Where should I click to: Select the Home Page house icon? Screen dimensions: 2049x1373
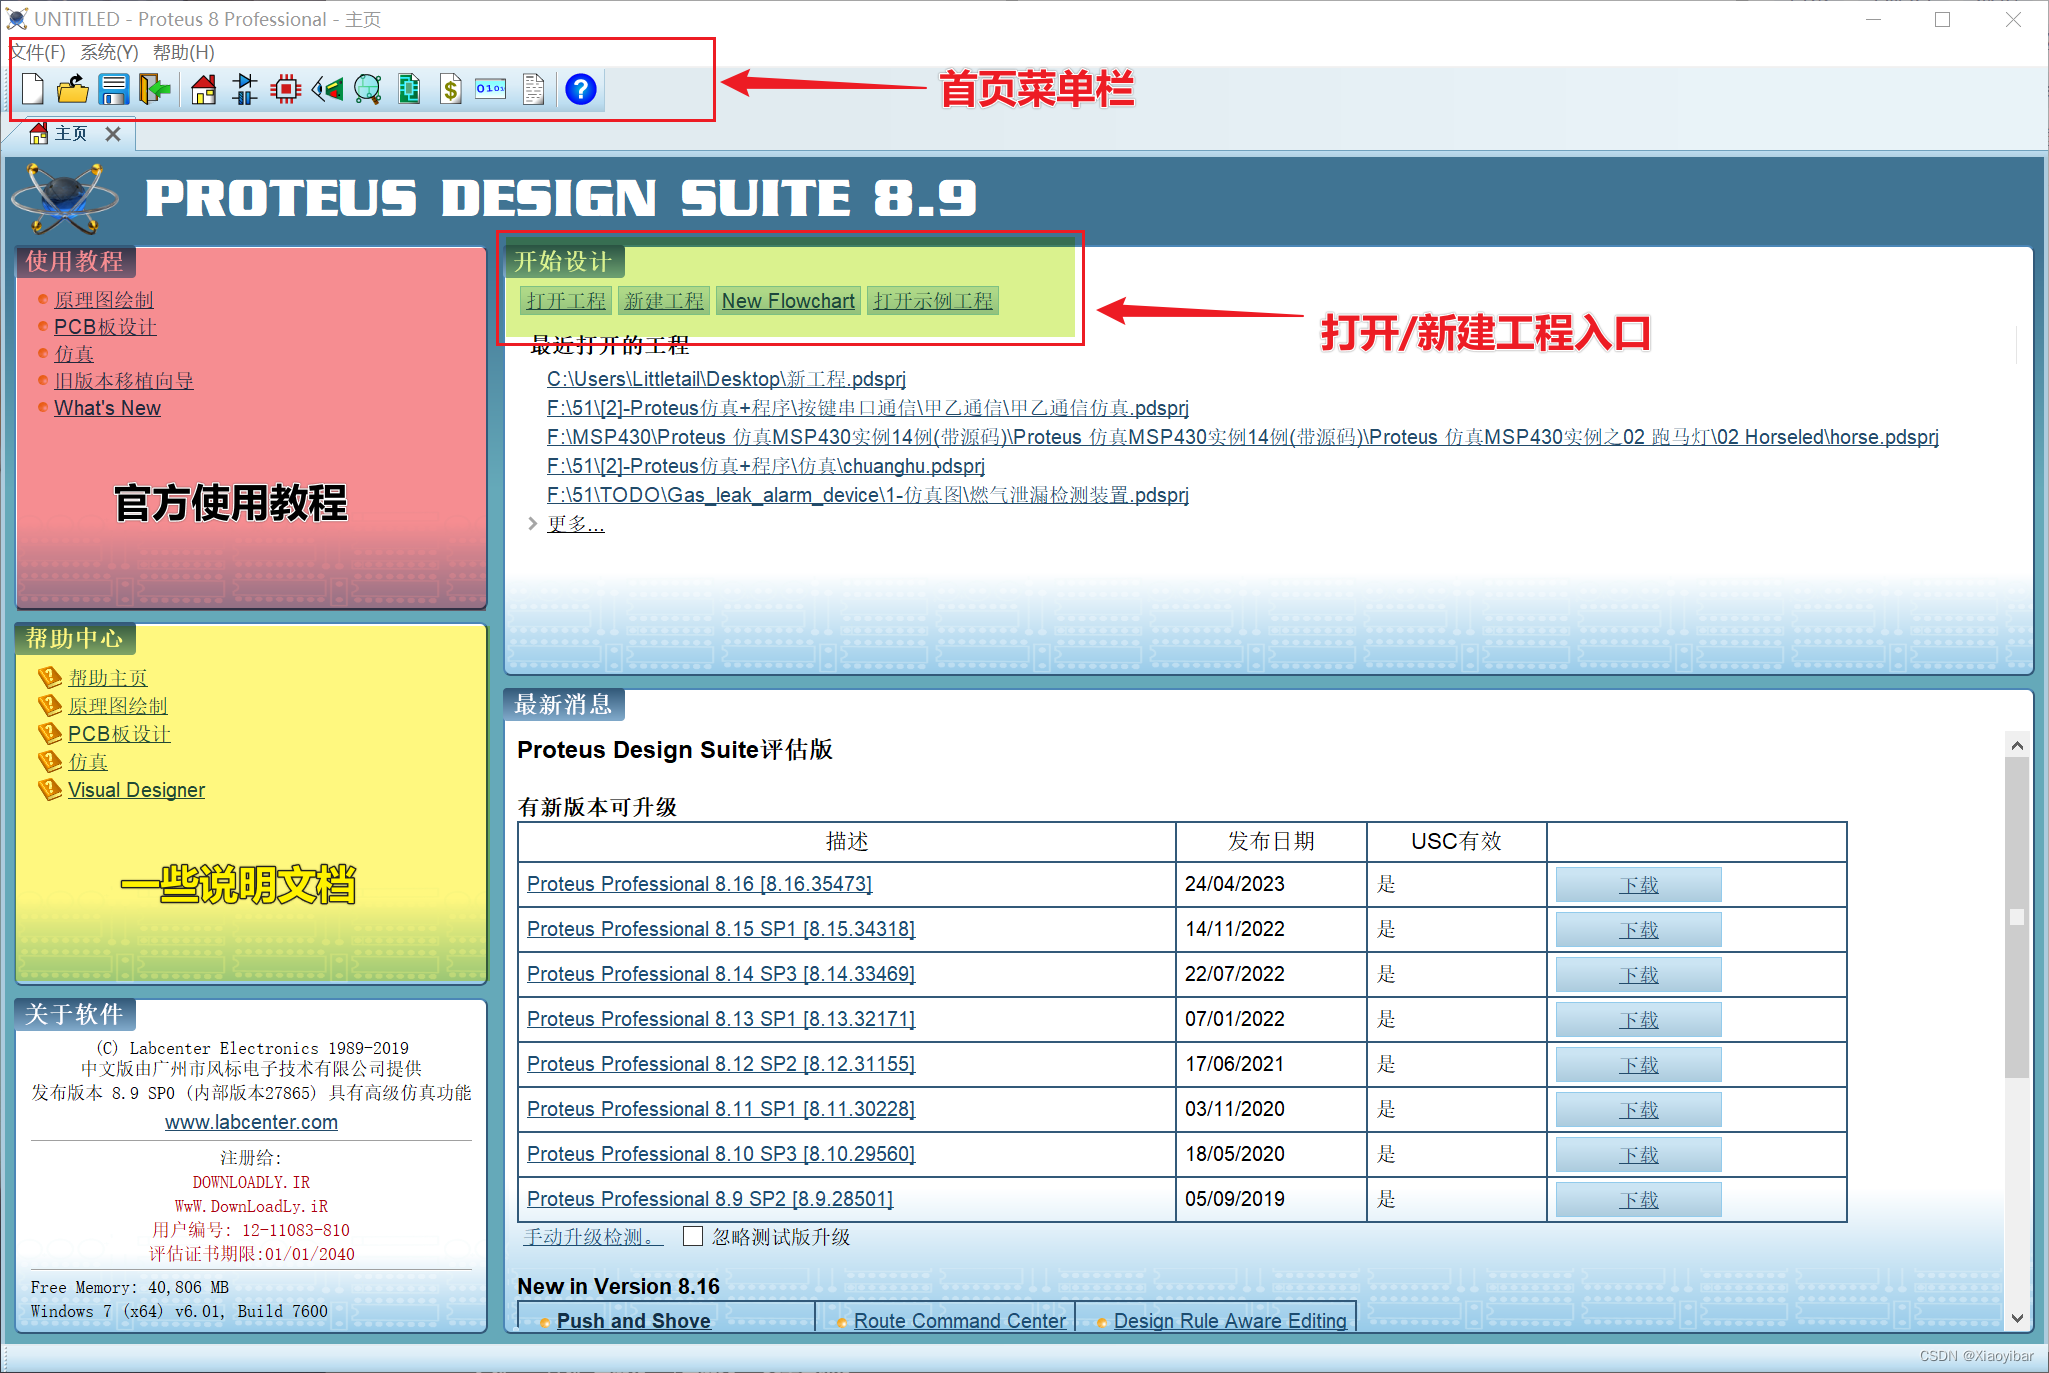203,89
